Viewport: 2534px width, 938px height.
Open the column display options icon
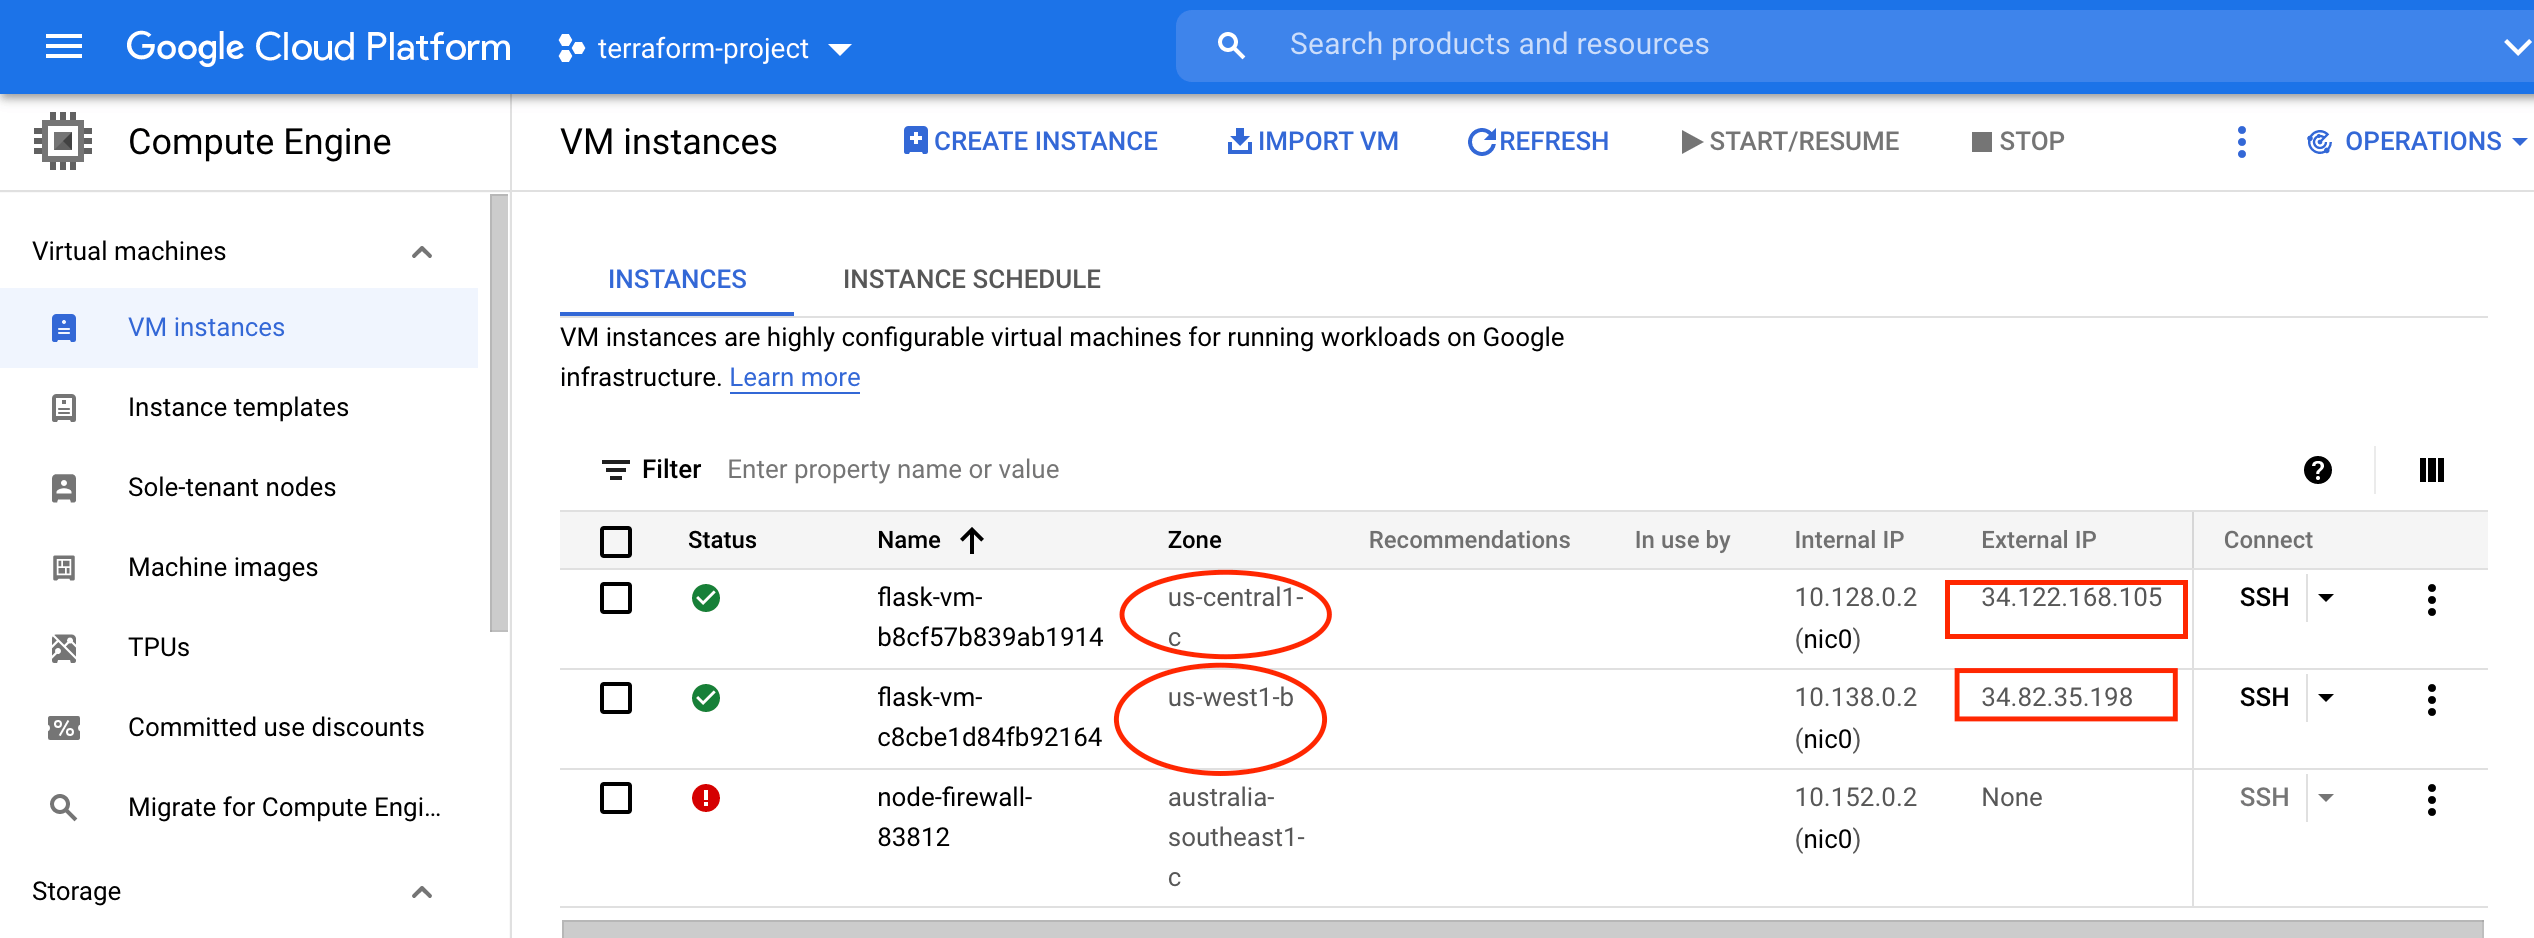pyautogui.click(x=2431, y=470)
